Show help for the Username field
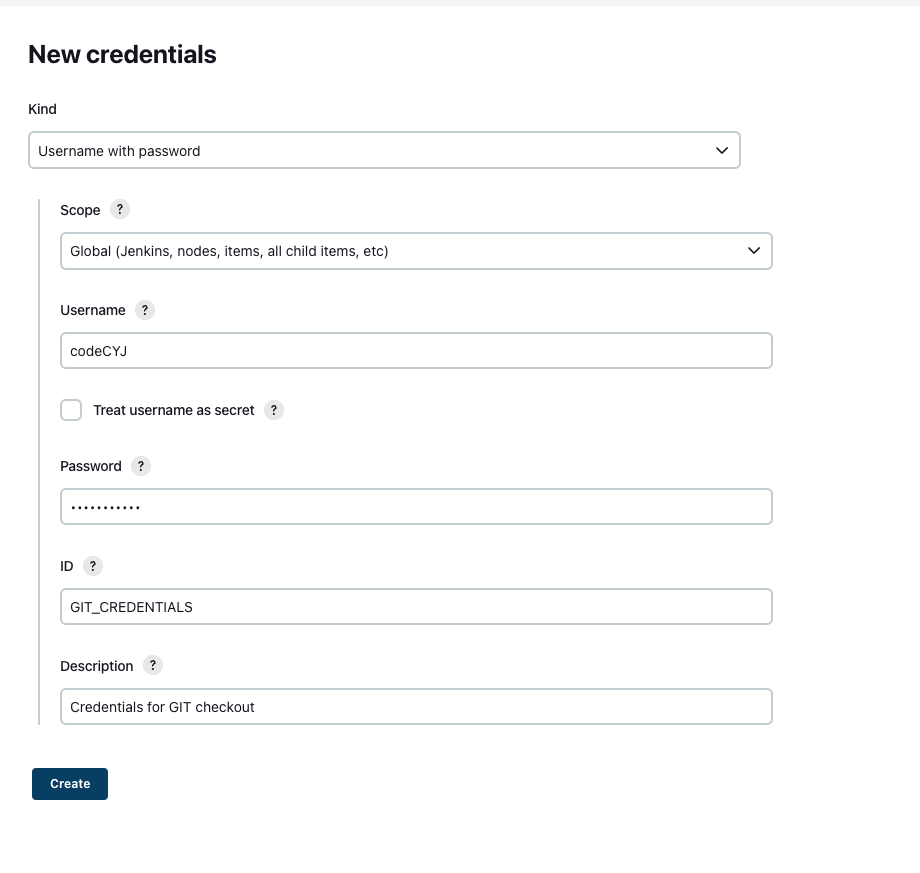This screenshot has height=873, width=920. click(x=145, y=310)
